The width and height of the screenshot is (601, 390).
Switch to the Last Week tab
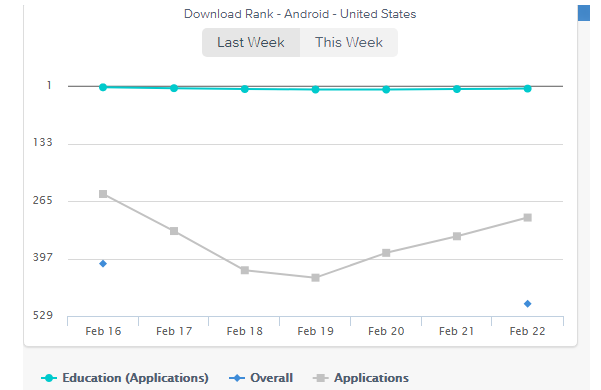point(251,43)
